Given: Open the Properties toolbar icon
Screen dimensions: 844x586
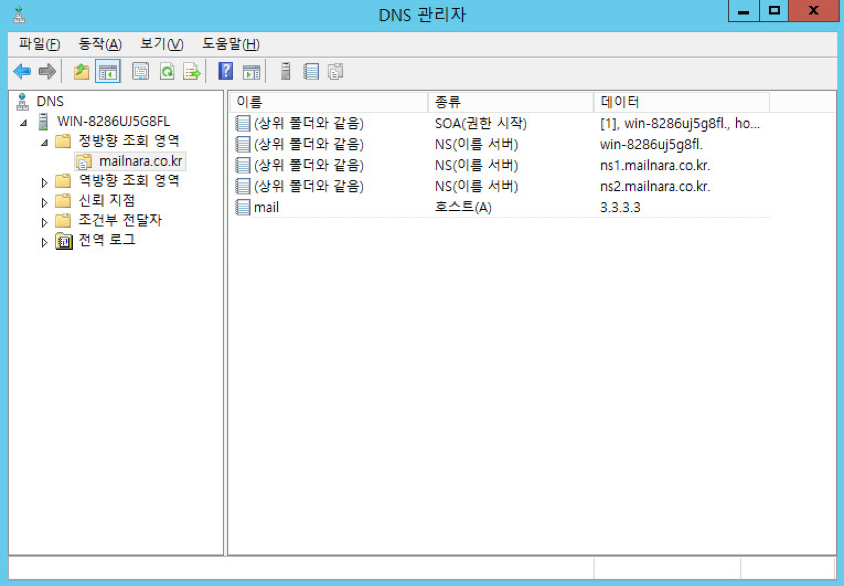Looking at the screenshot, I should click(x=141, y=71).
